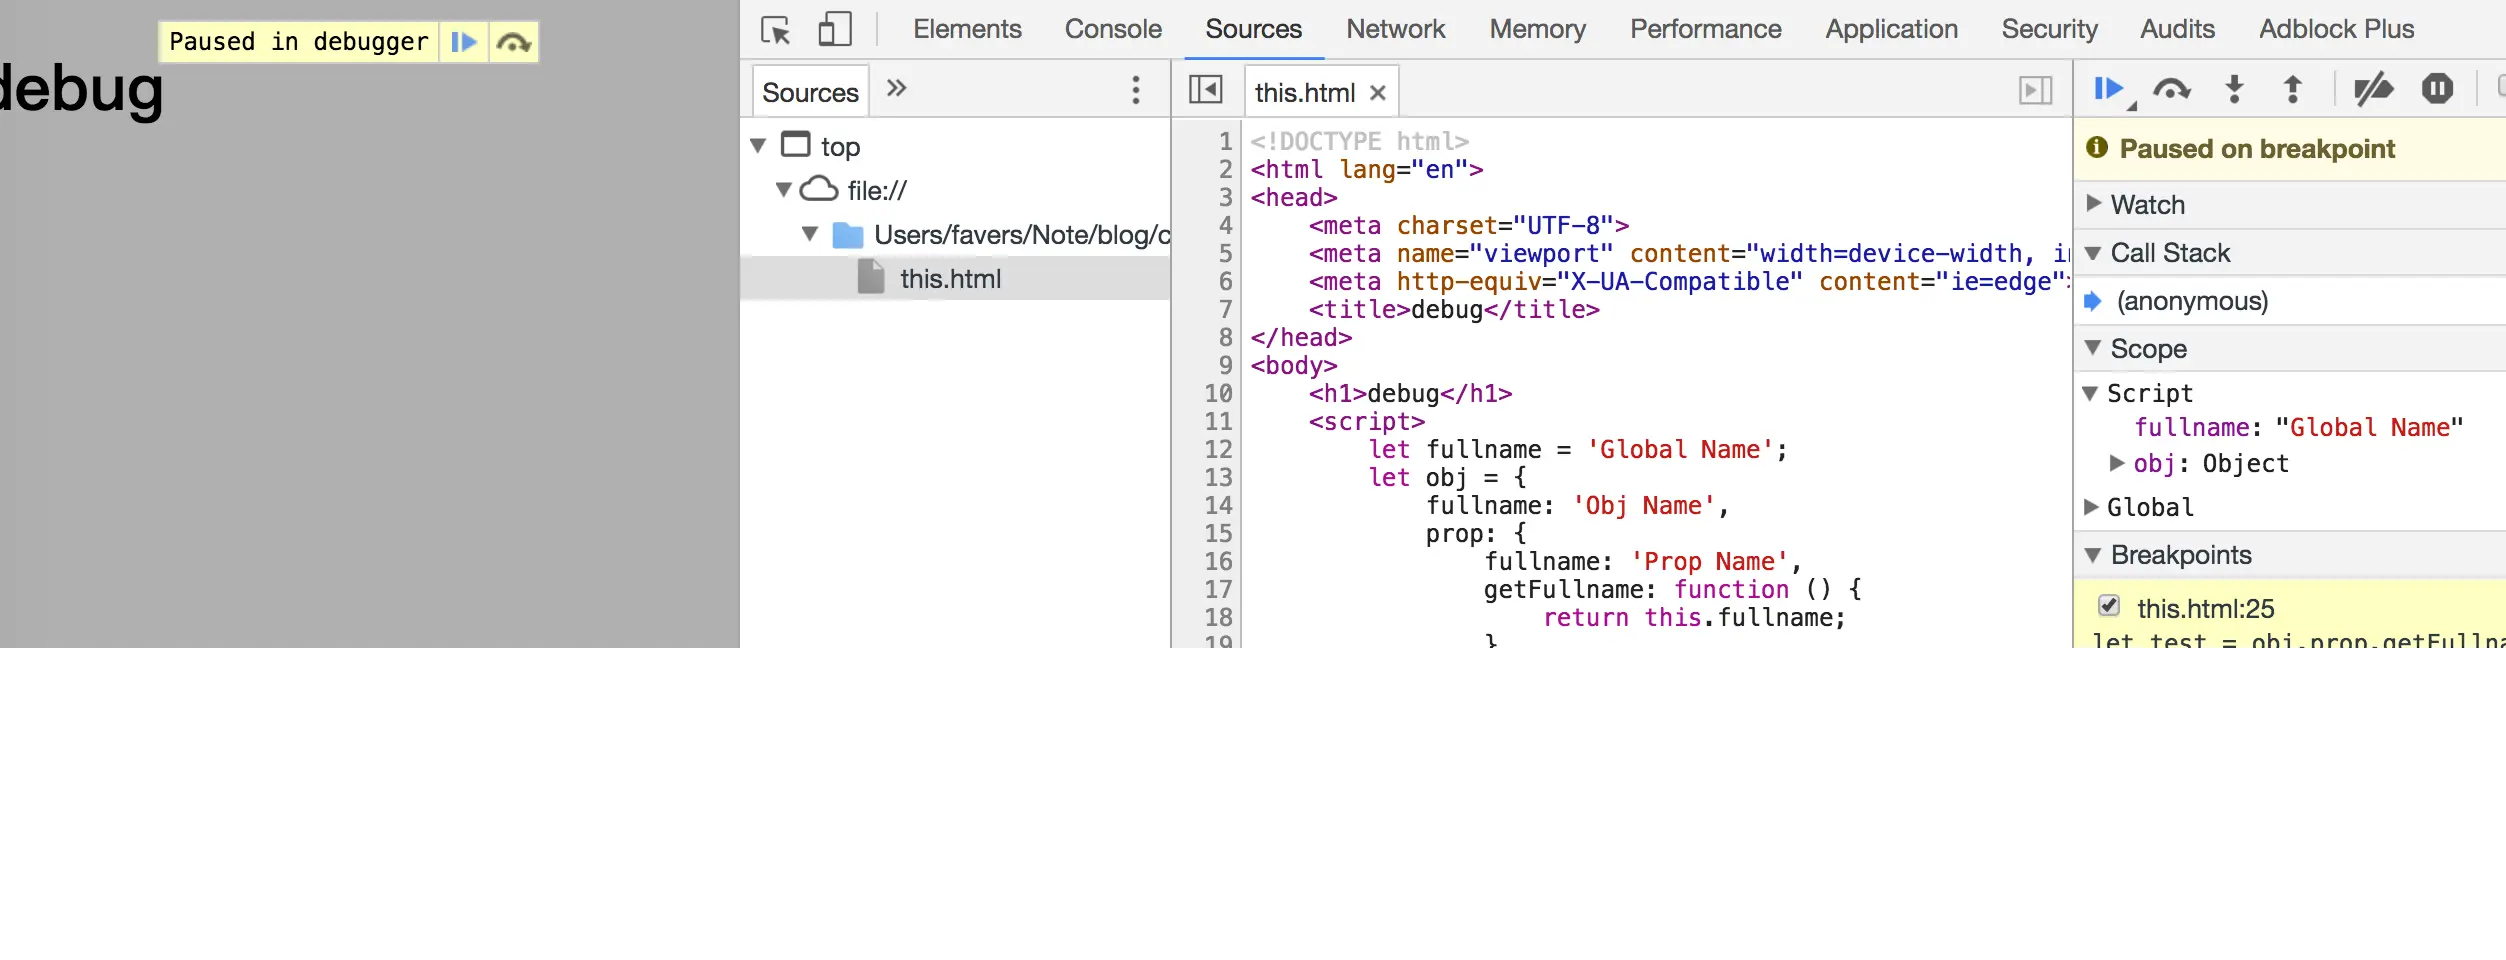This screenshot has width=2506, height=960.
Task: Open the navigator three-dot menu
Action: (1135, 90)
